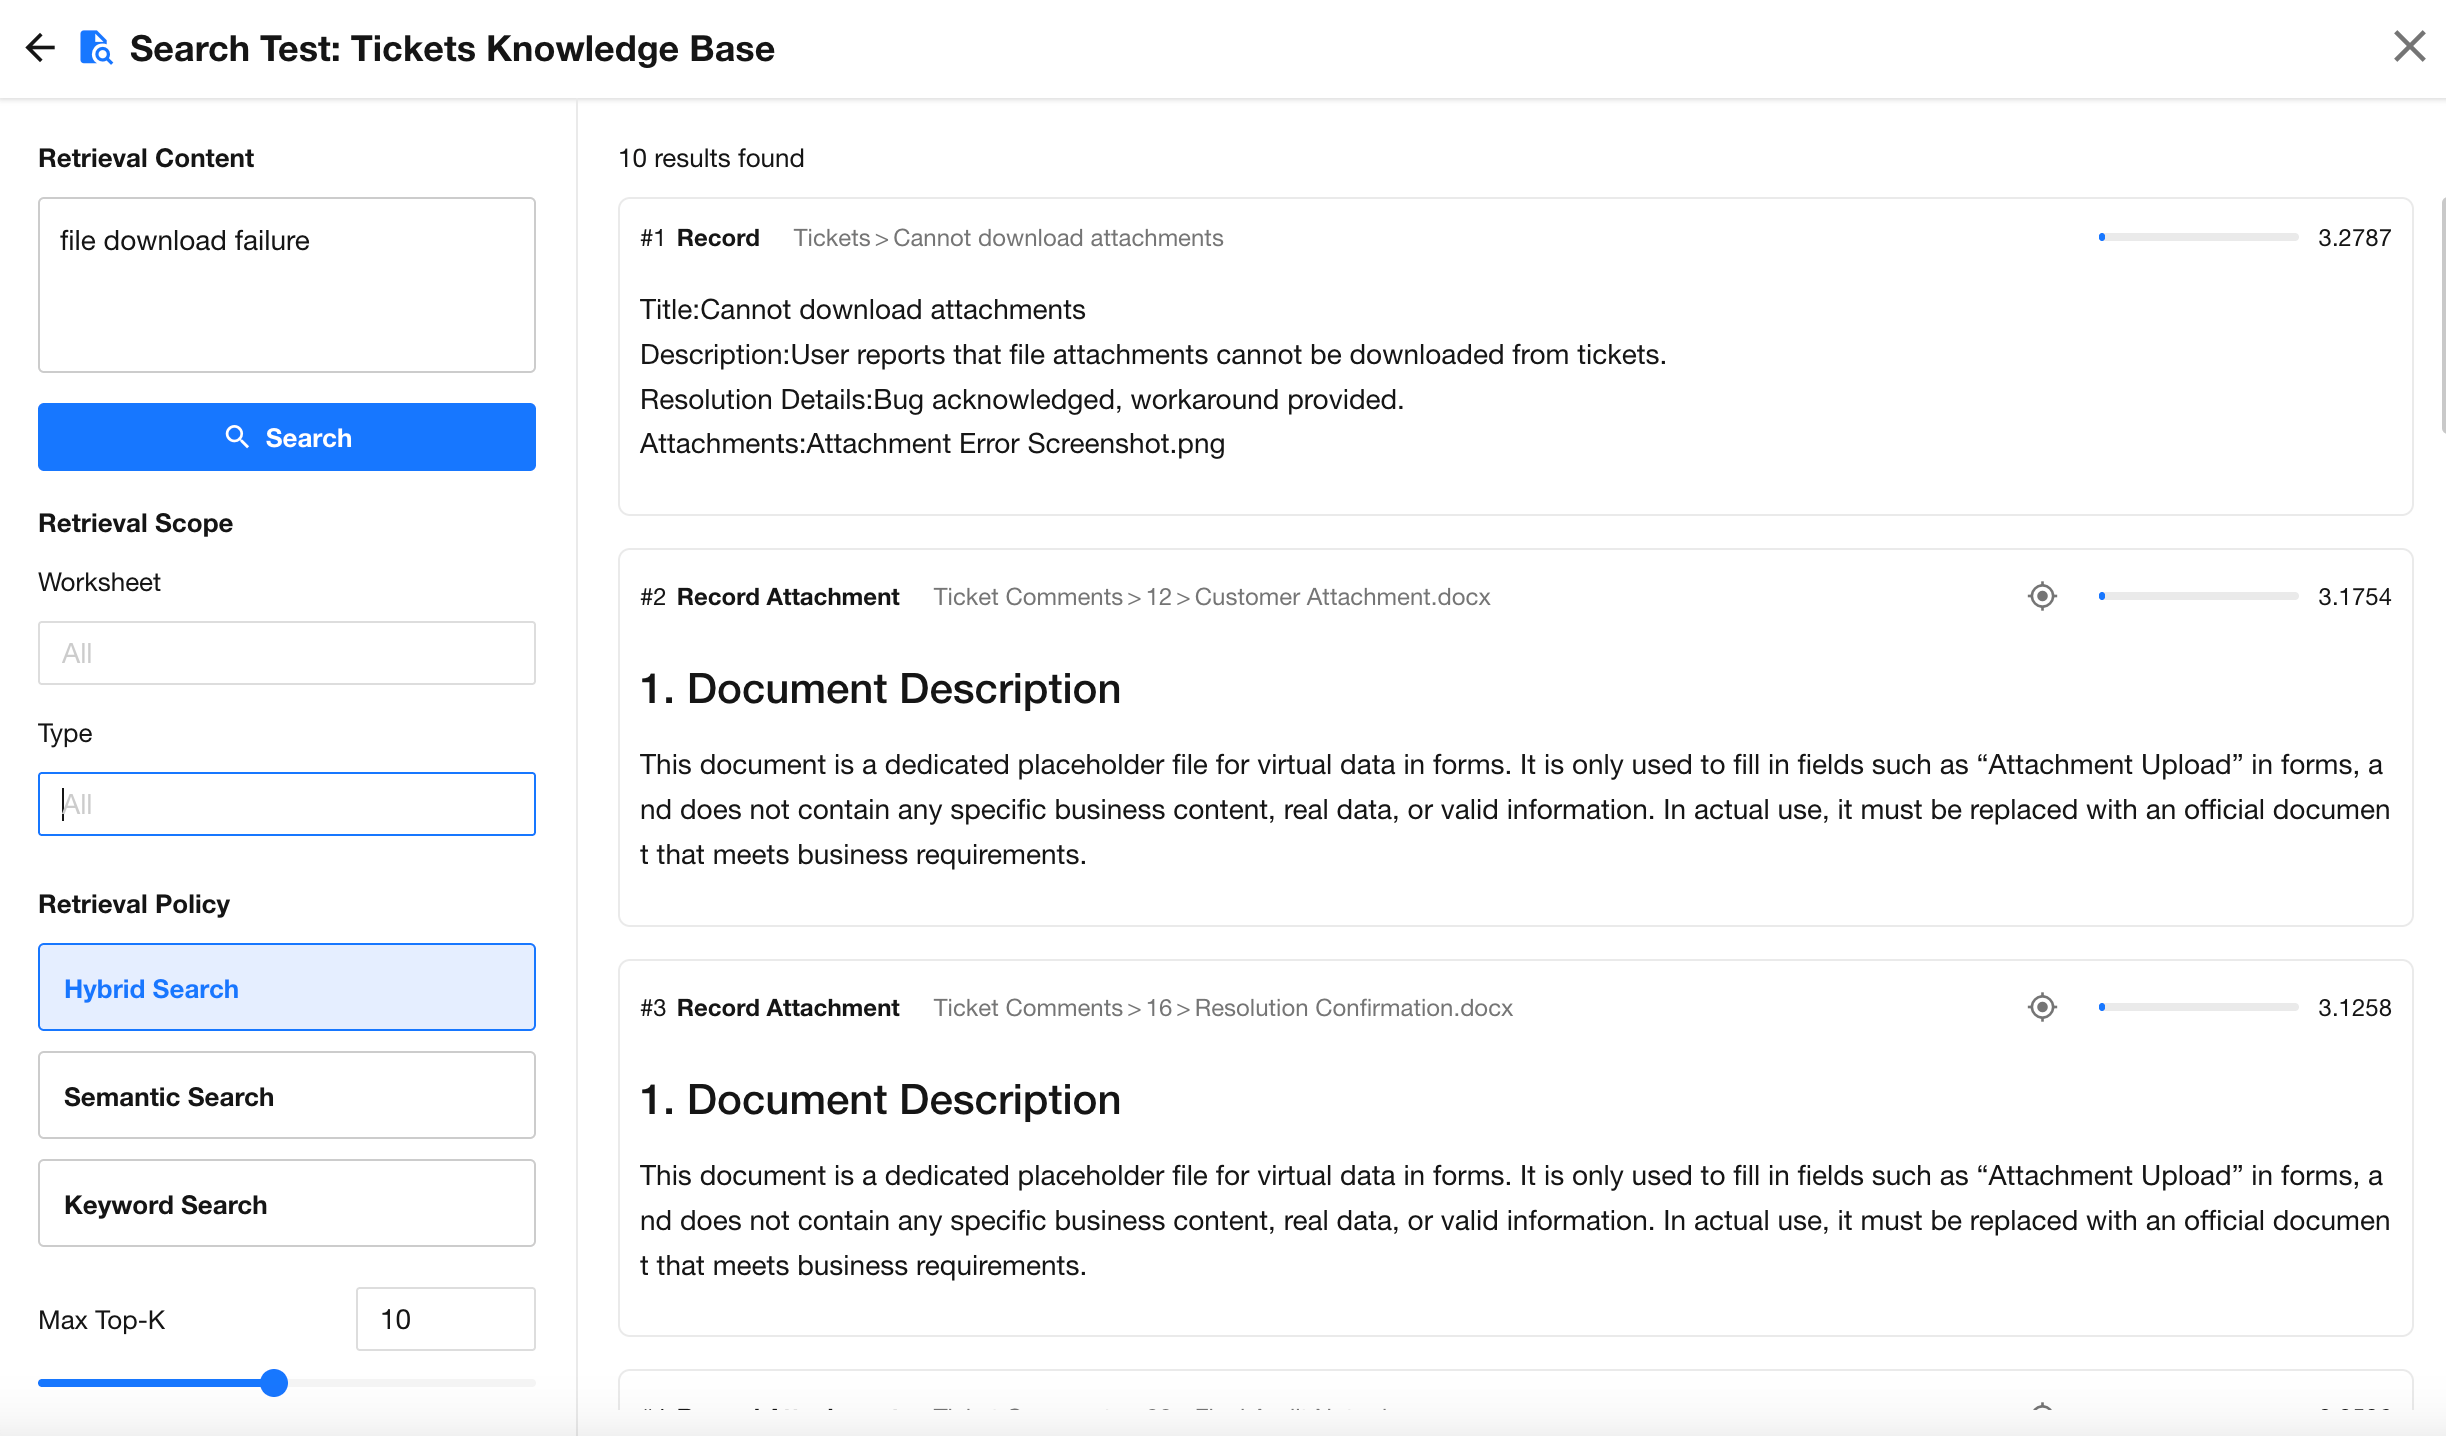Click the Max Top-K slider handle
This screenshot has height=1436, width=2446.
(274, 1383)
